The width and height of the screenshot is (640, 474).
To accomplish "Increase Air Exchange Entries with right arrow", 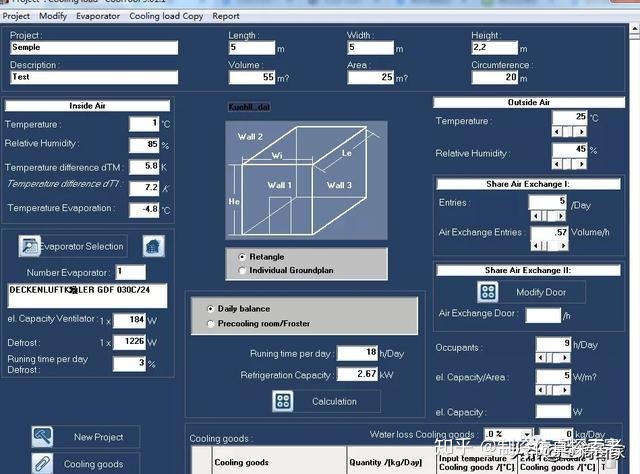I will [563, 245].
